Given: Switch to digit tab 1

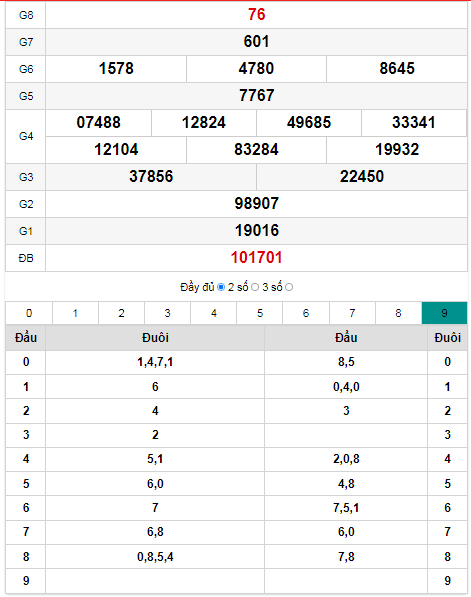Looking at the screenshot, I should [75, 313].
